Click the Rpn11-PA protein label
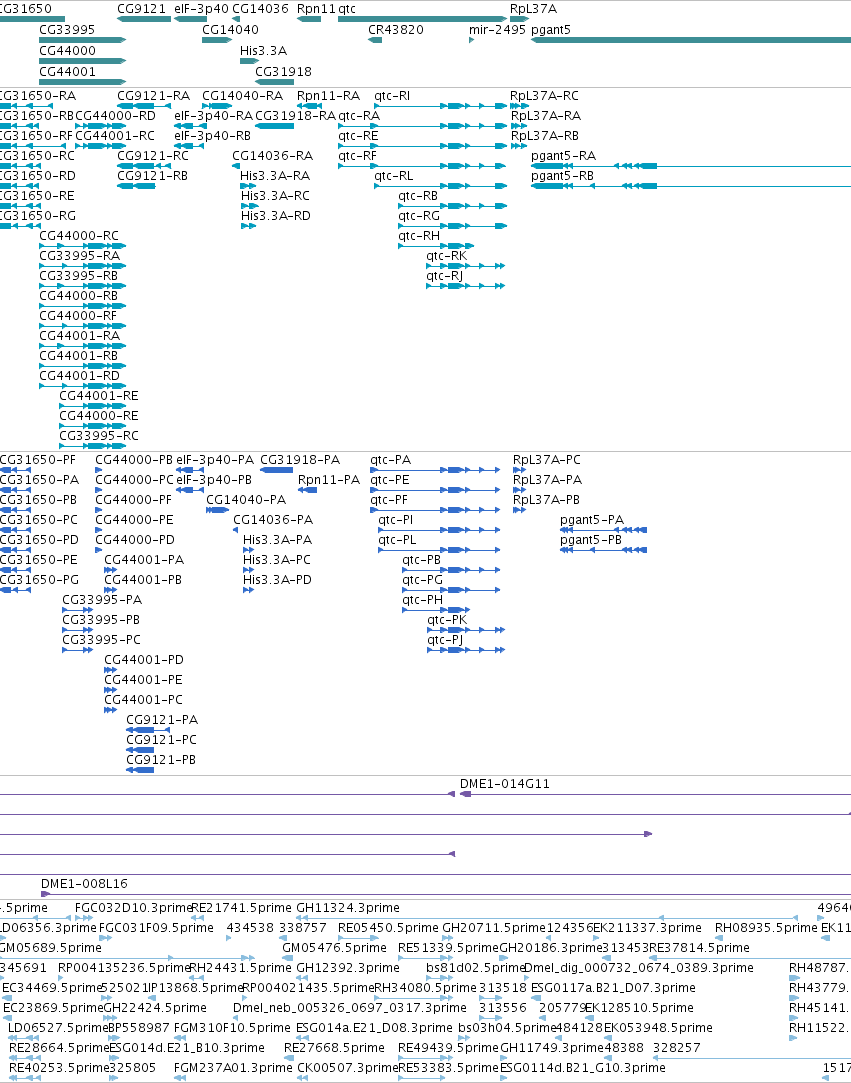 point(329,480)
